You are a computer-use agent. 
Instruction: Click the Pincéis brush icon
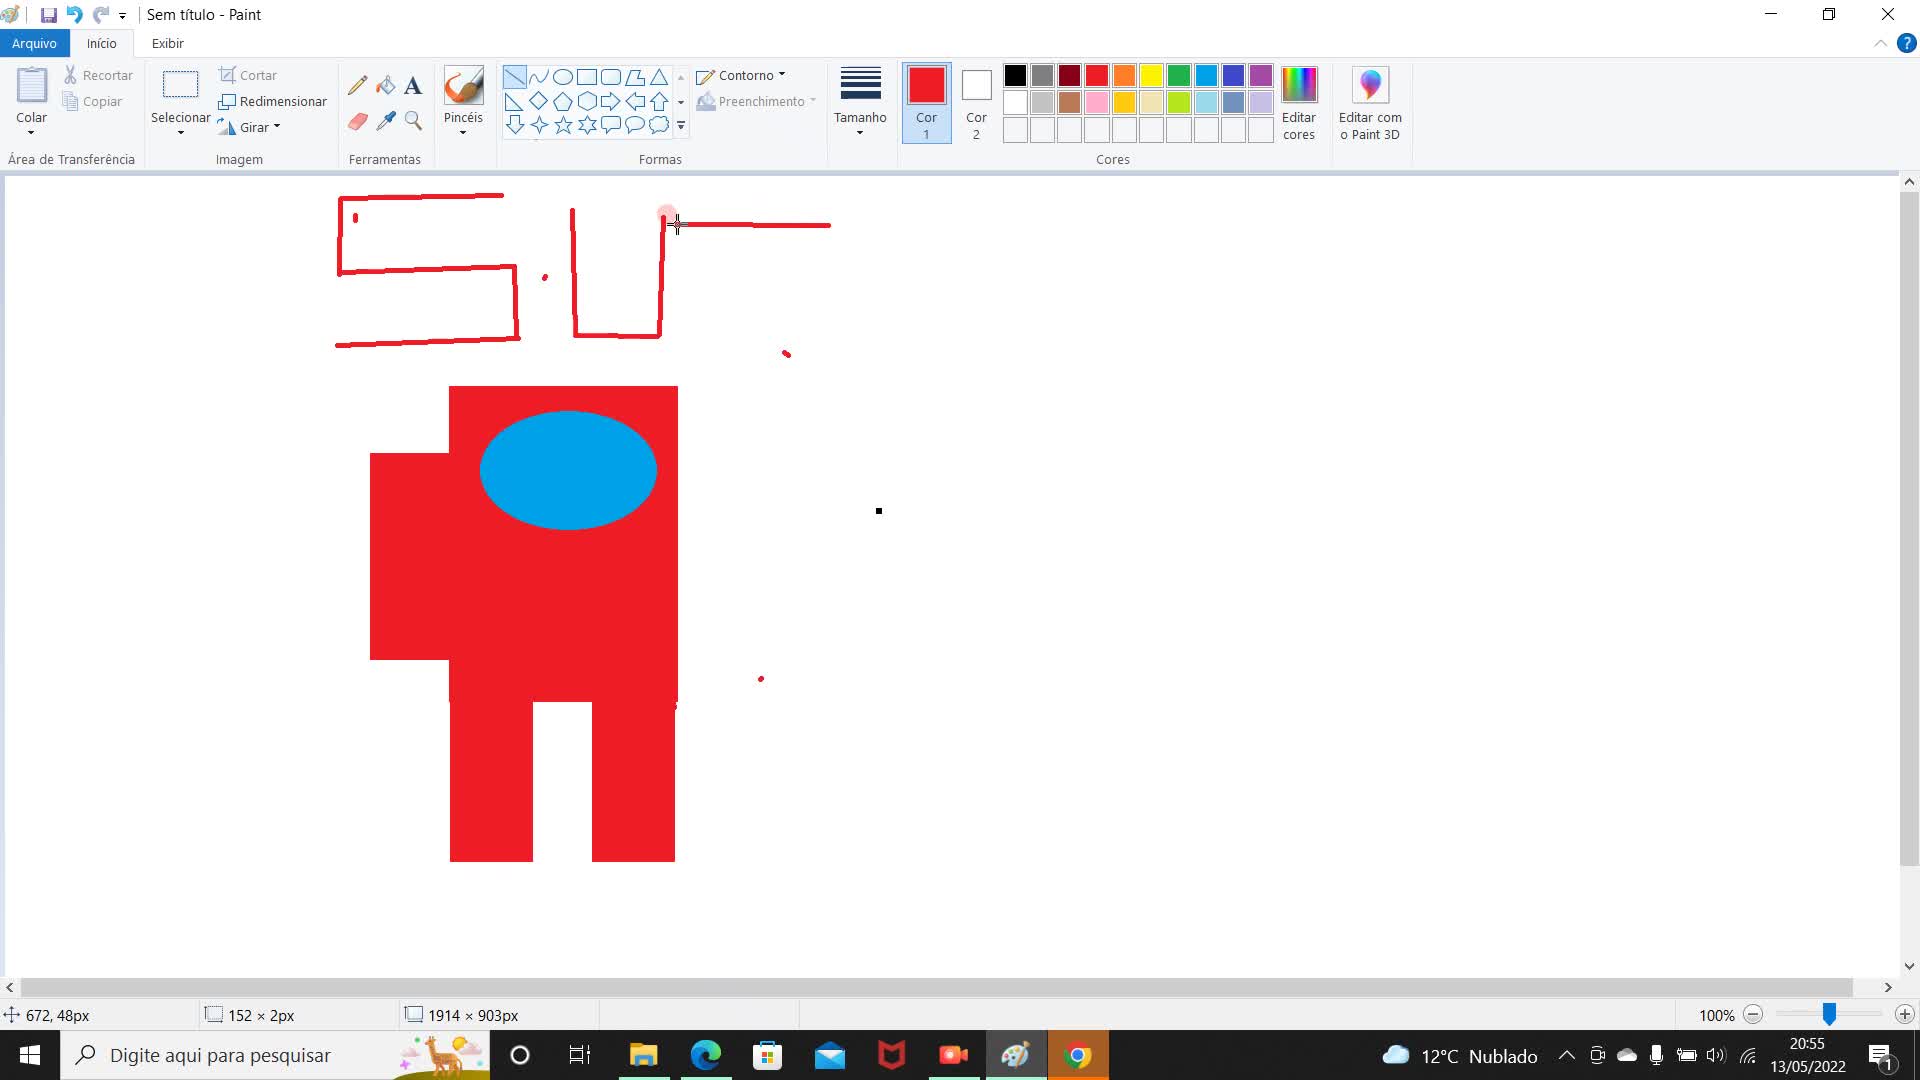[x=463, y=86]
